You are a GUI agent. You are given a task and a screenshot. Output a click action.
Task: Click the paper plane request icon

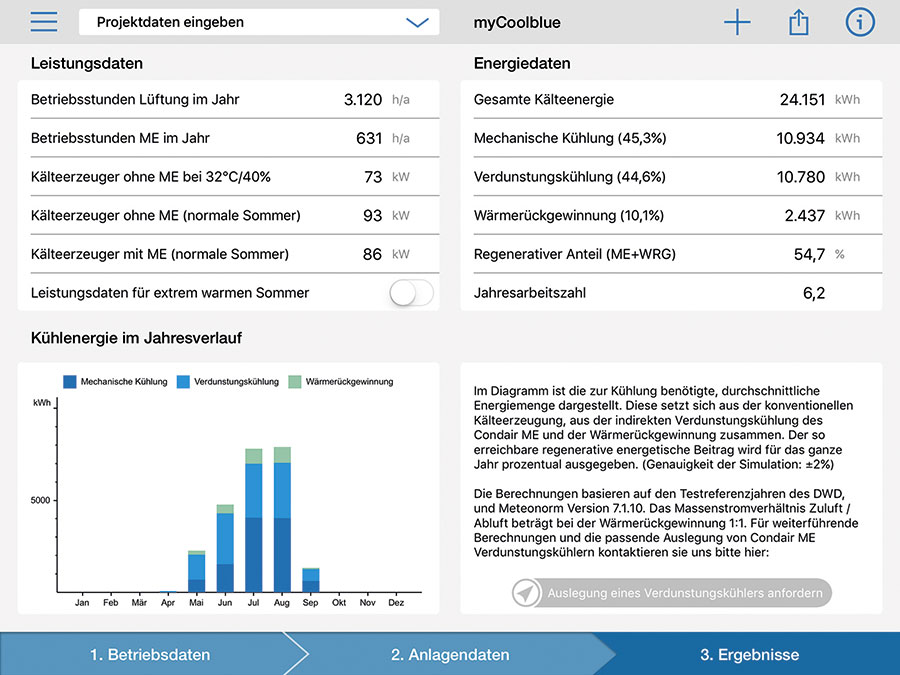pyautogui.click(x=526, y=593)
